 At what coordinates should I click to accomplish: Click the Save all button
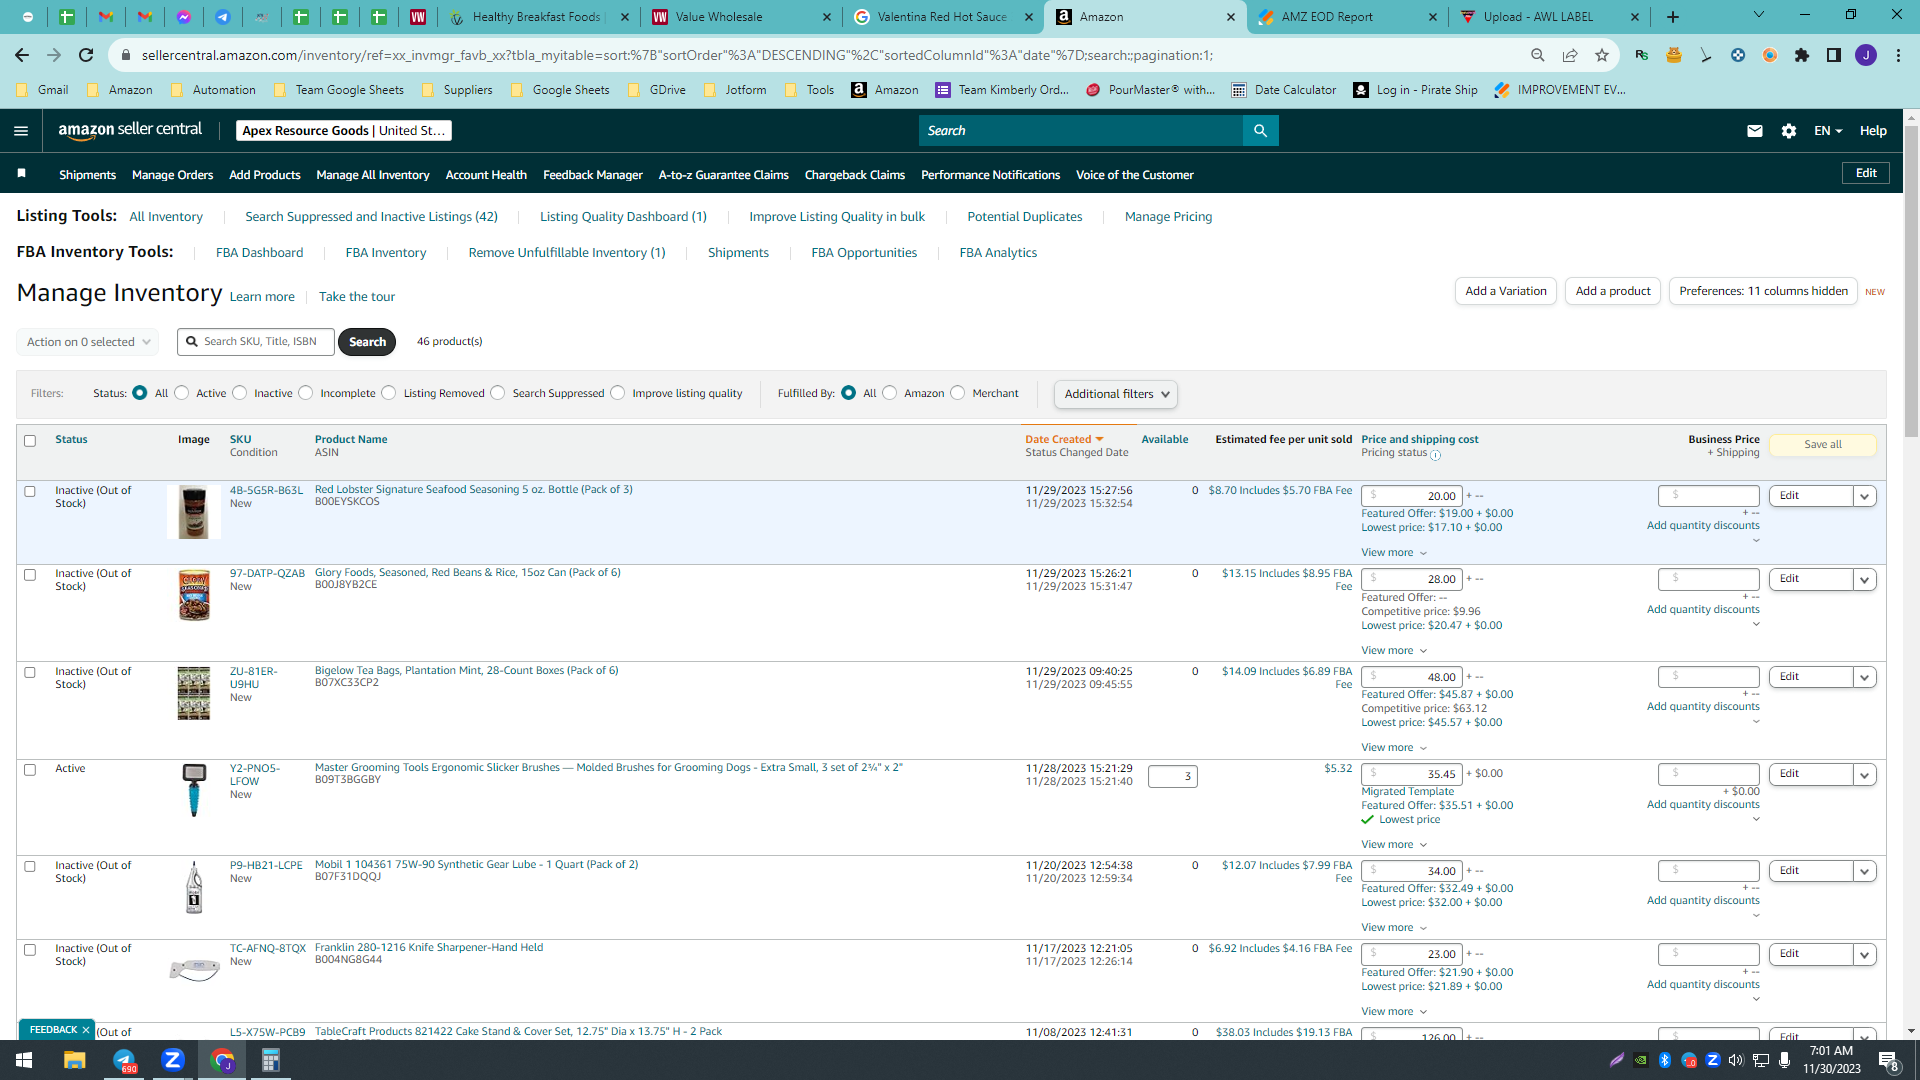(x=1823, y=445)
